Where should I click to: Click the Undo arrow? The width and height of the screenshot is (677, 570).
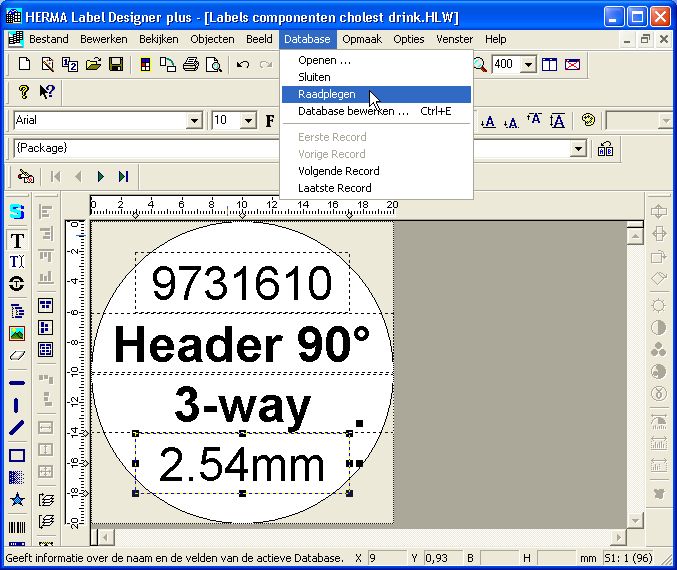click(x=243, y=65)
